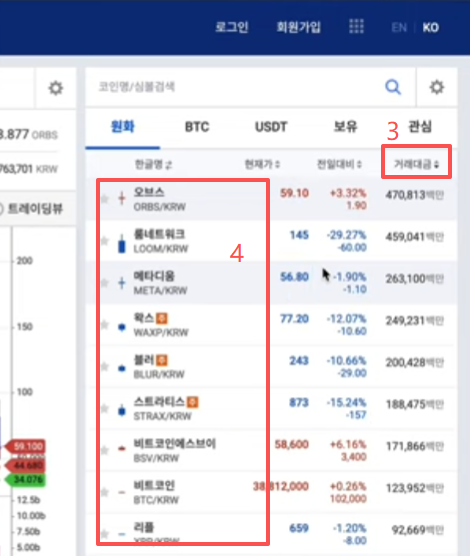470x556 pixels.
Task: Click the orange badge next to 스트라티스
Action: click(x=192, y=402)
